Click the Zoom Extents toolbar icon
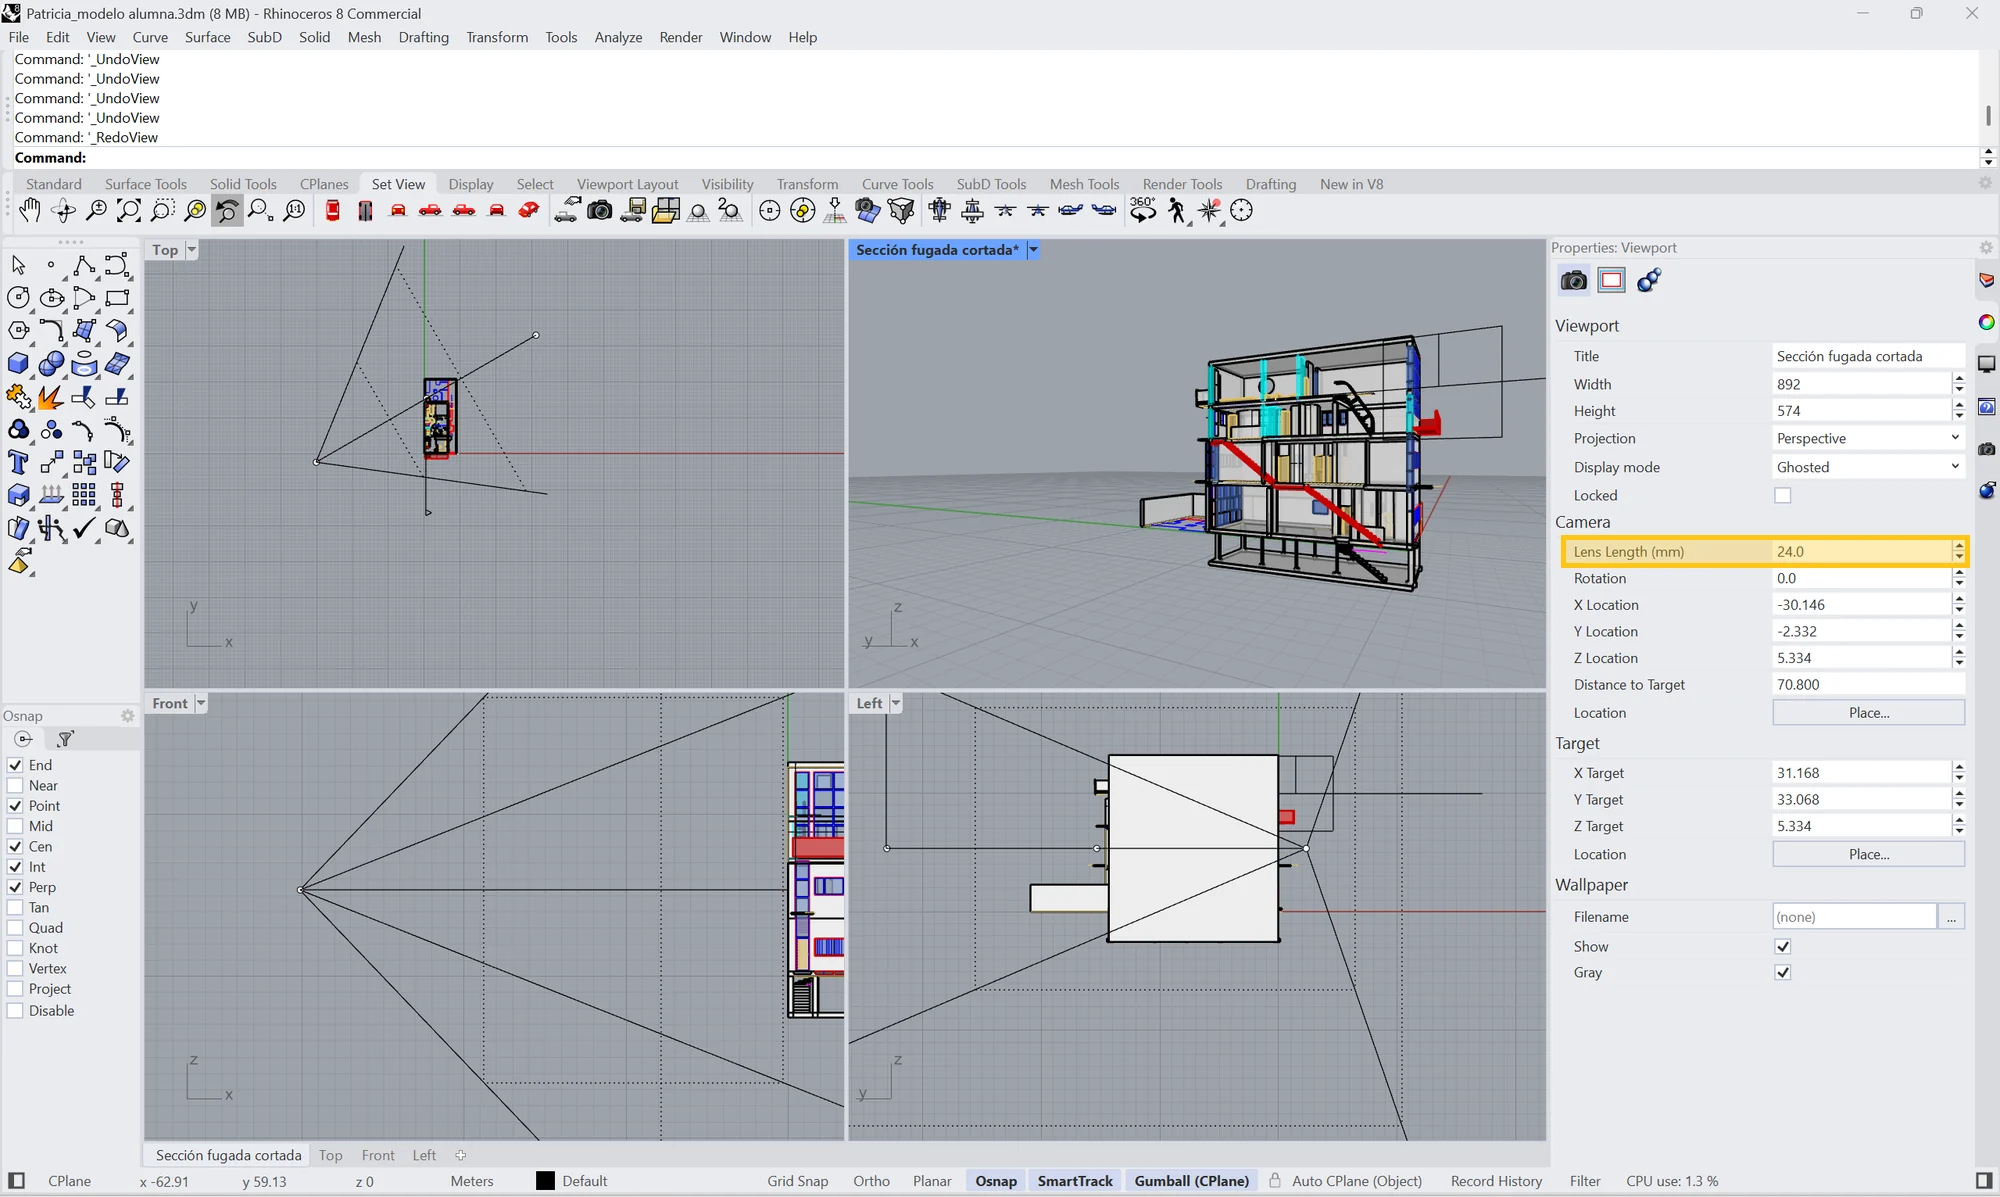This screenshot has width=2000, height=1197. (x=129, y=210)
